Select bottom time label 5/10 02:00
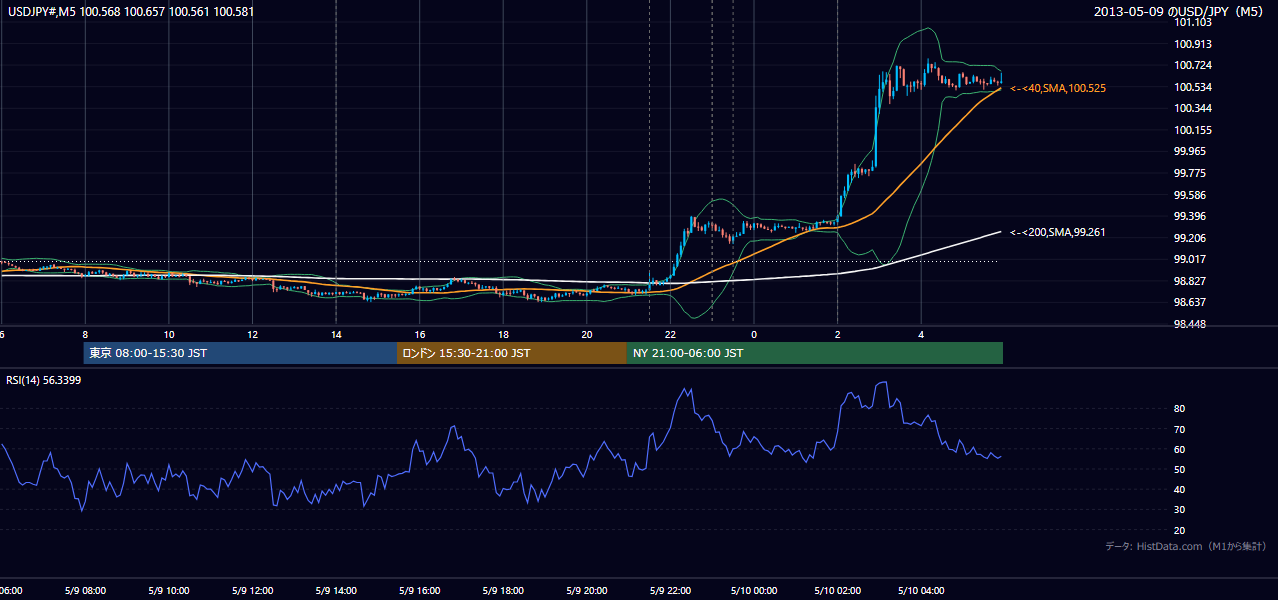 point(837,590)
